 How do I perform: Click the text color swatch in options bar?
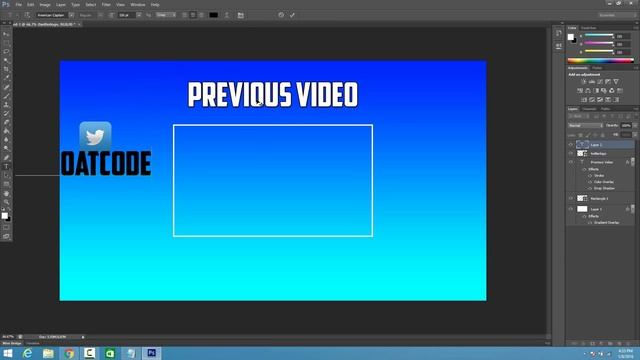pyautogui.click(x=213, y=15)
